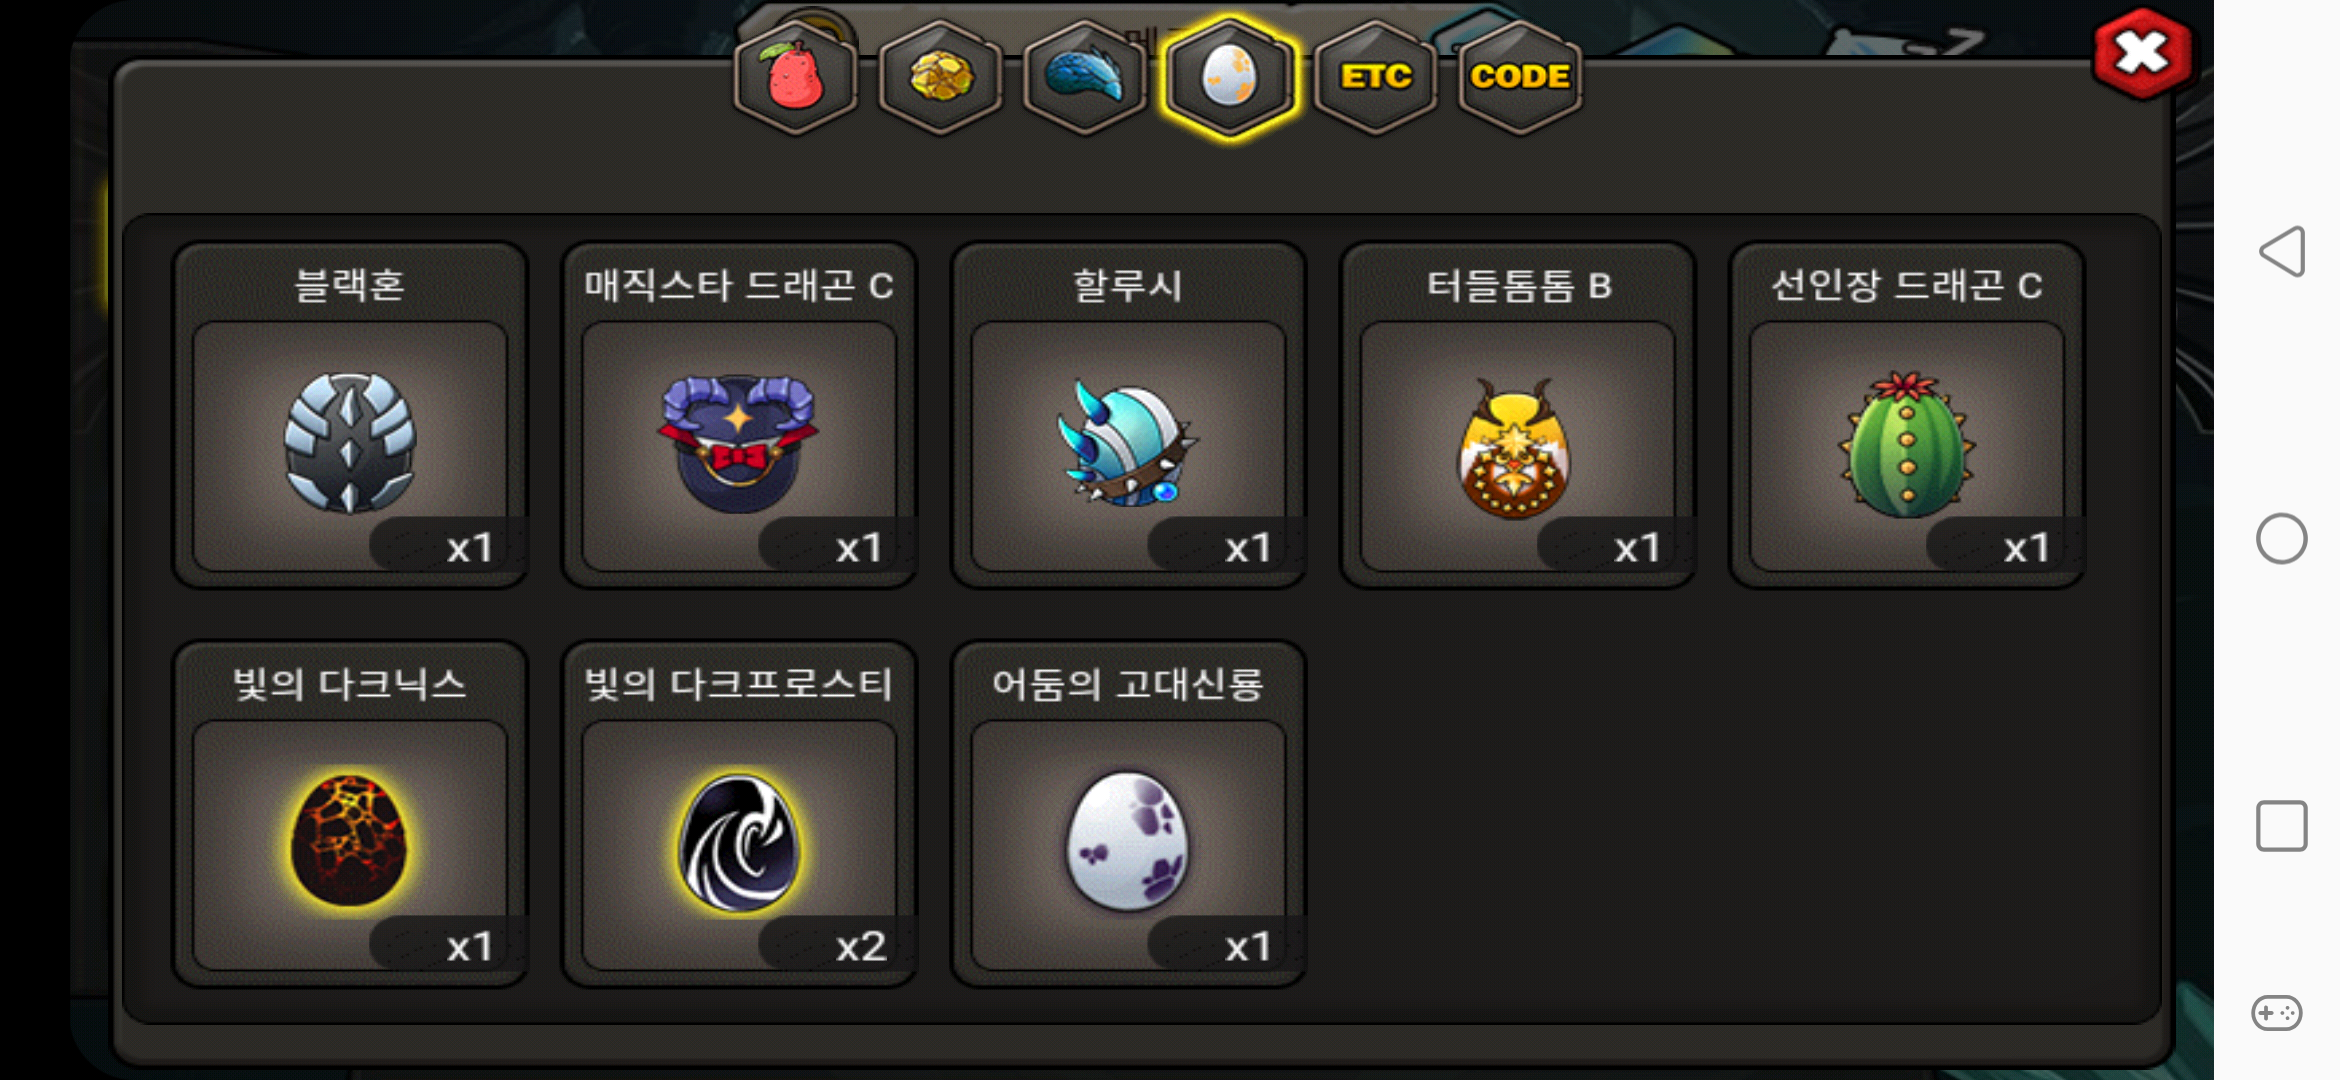
Task: Switch to the ETC tab
Action: pyautogui.click(x=1375, y=77)
